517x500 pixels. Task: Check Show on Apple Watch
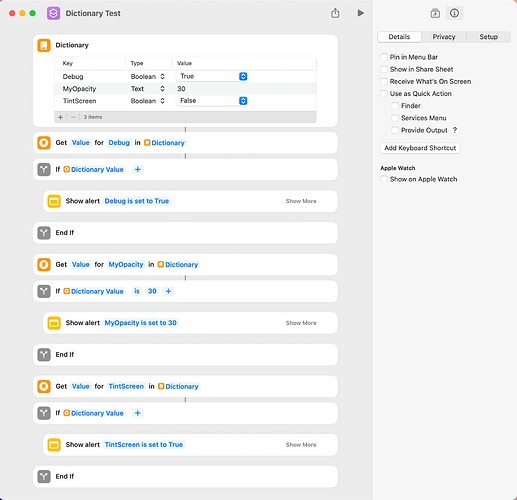384,179
